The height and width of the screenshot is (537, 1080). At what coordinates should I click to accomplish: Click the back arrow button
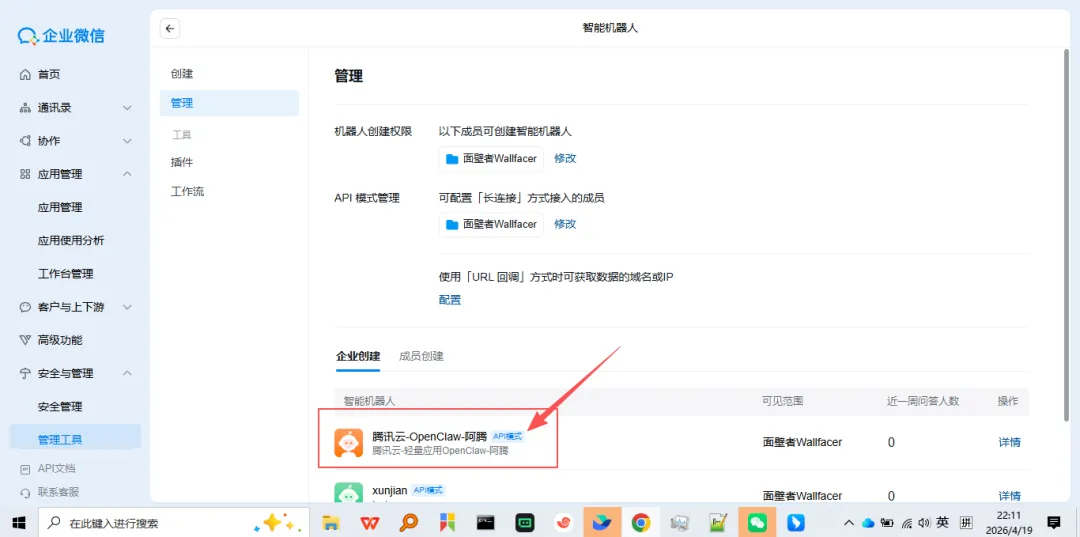click(x=170, y=29)
